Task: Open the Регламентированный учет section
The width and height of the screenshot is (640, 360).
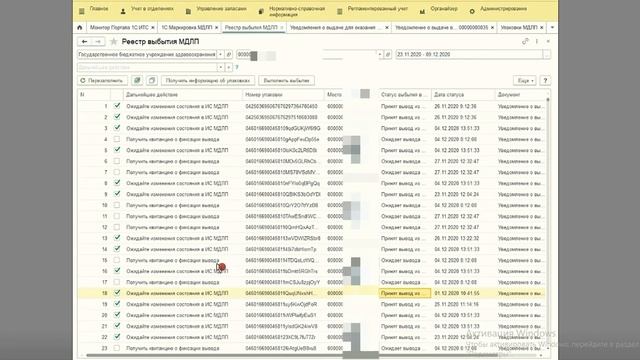Action: pyautogui.click(x=373, y=9)
